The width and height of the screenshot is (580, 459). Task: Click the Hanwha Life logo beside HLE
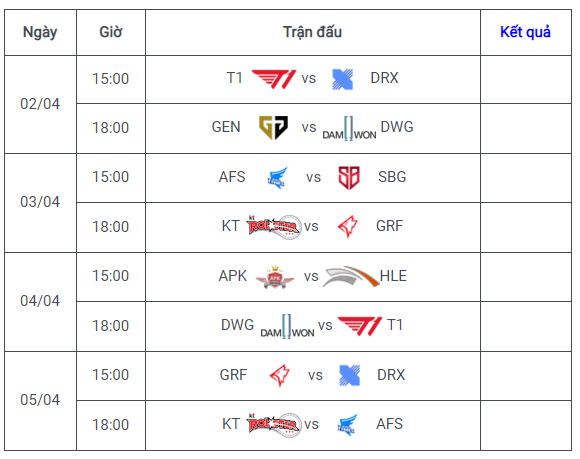coord(351,276)
